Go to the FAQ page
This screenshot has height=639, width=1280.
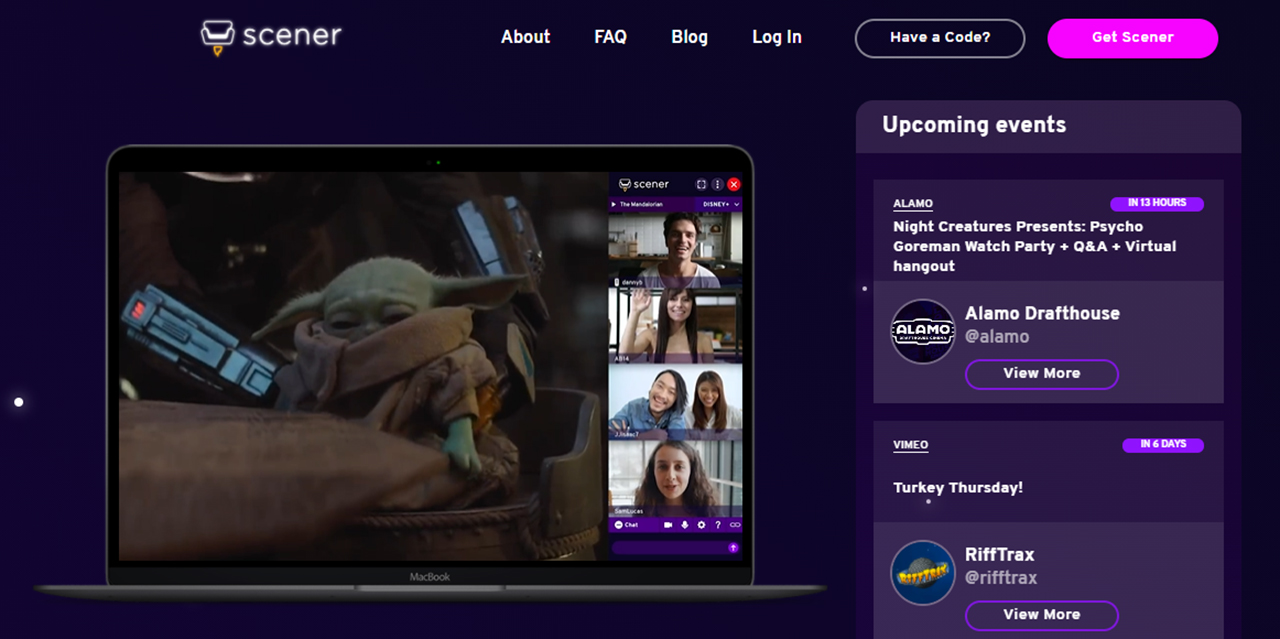click(x=610, y=37)
